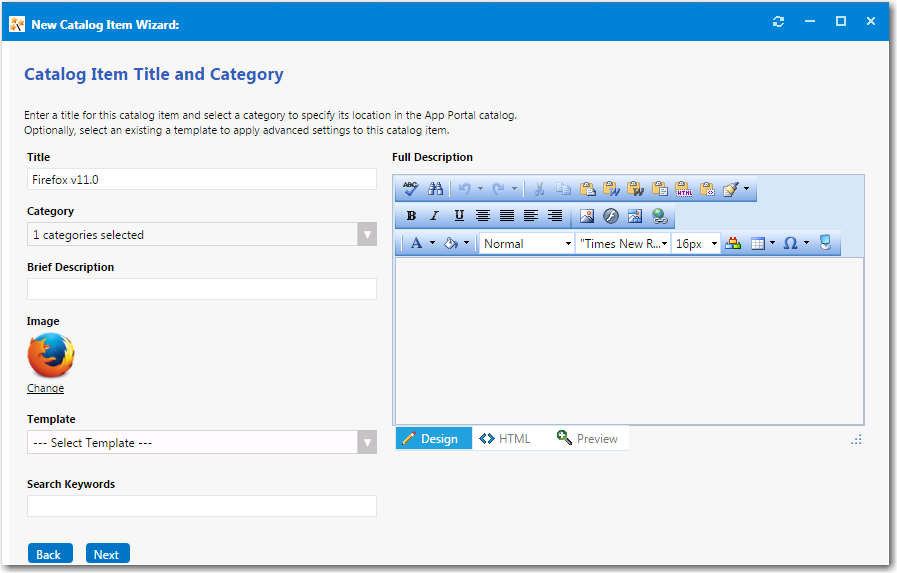Switch to the Preview tab
The width and height of the screenshot is (897, 573).
(588, 439)
